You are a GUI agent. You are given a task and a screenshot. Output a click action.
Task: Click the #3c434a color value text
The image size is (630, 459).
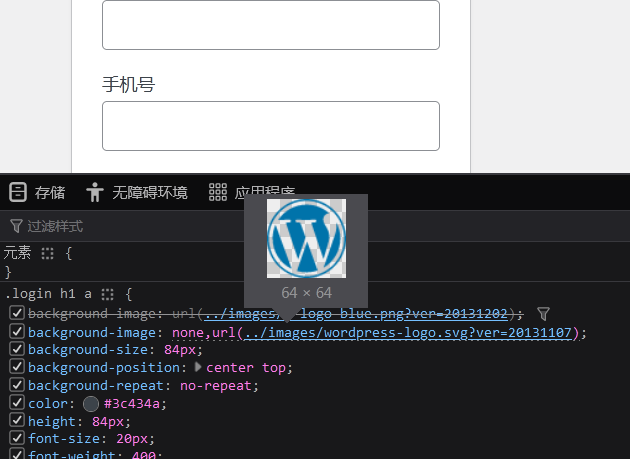[132, 404]
